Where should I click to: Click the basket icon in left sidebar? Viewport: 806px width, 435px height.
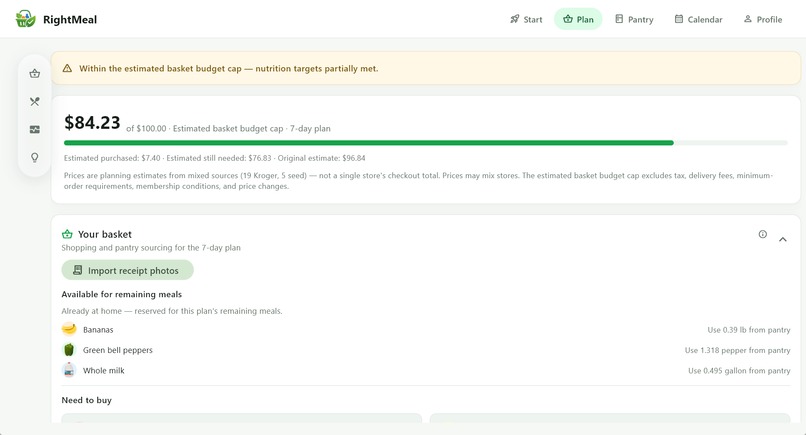click(x=34, y=74)
